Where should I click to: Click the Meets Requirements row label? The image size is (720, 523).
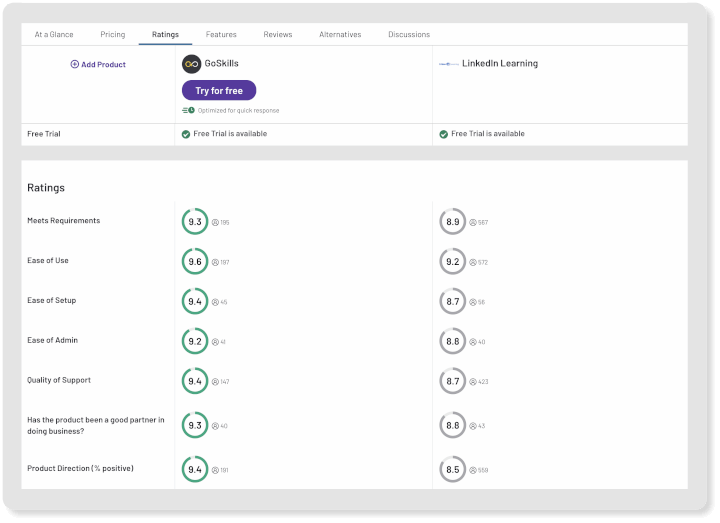tap(63, 220)
